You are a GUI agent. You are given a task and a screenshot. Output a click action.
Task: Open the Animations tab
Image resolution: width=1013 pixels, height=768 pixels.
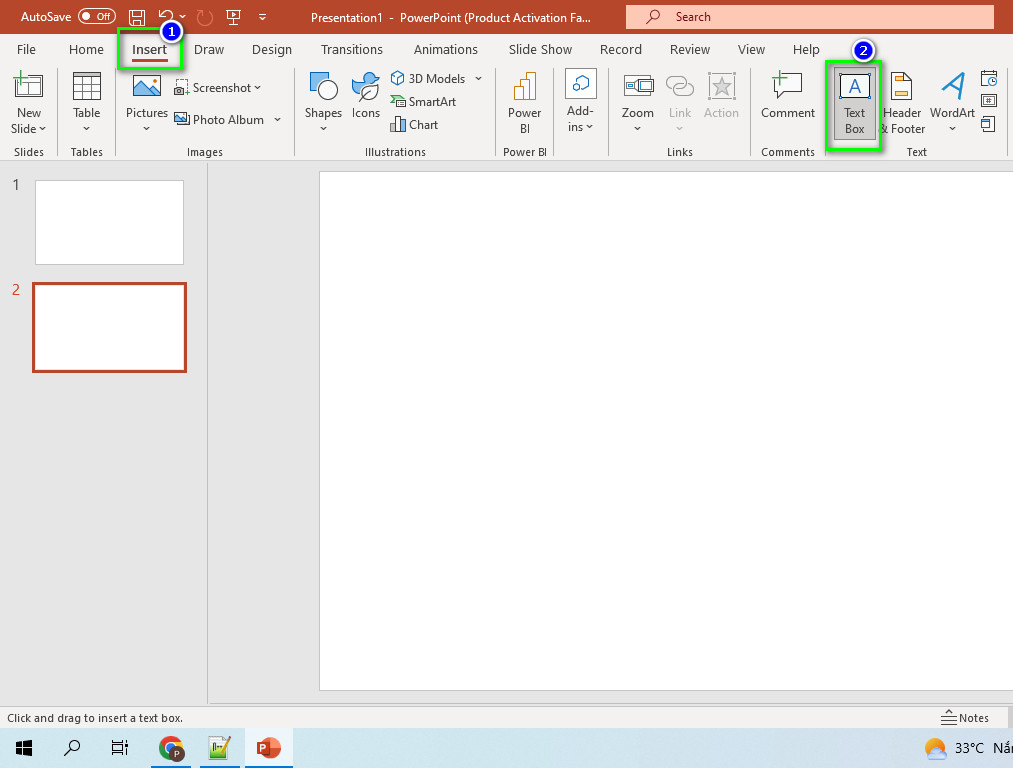[x=446, y=50]
